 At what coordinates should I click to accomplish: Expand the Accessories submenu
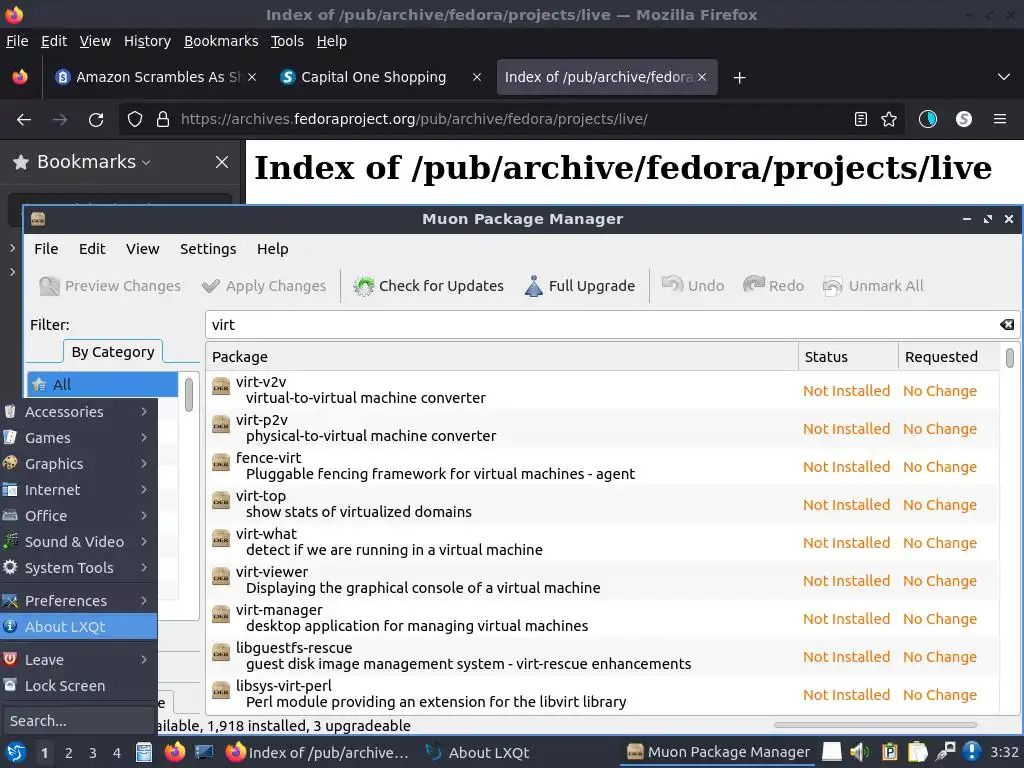[78, 411]
